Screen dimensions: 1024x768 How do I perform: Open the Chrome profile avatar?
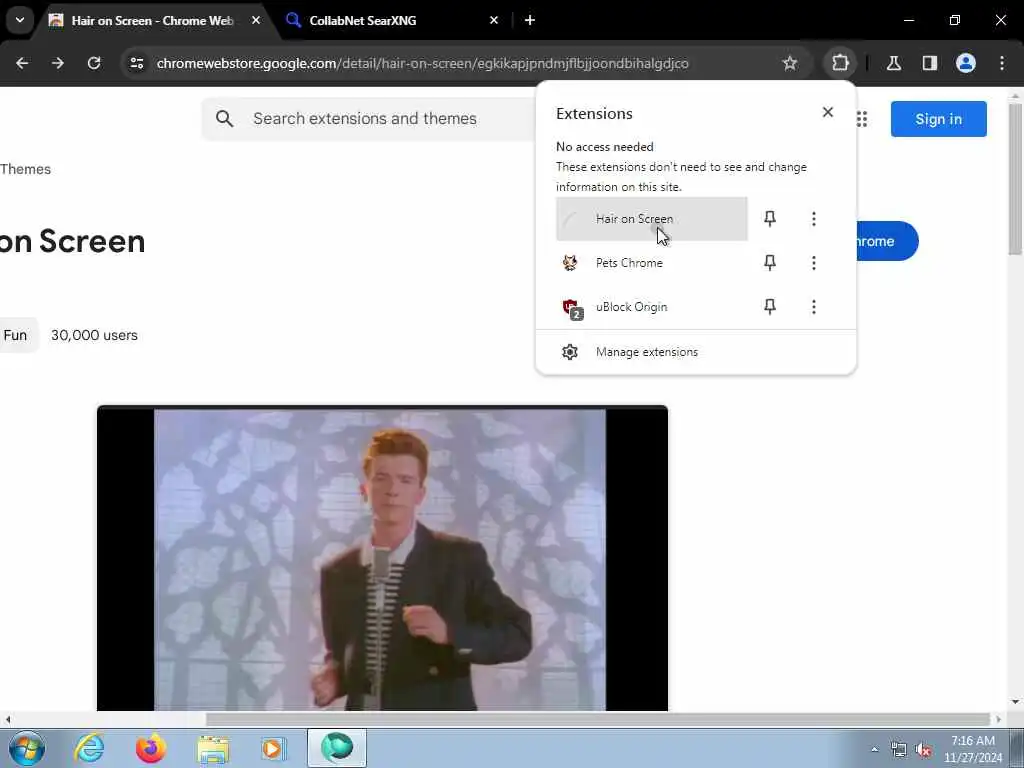[965, 63]
